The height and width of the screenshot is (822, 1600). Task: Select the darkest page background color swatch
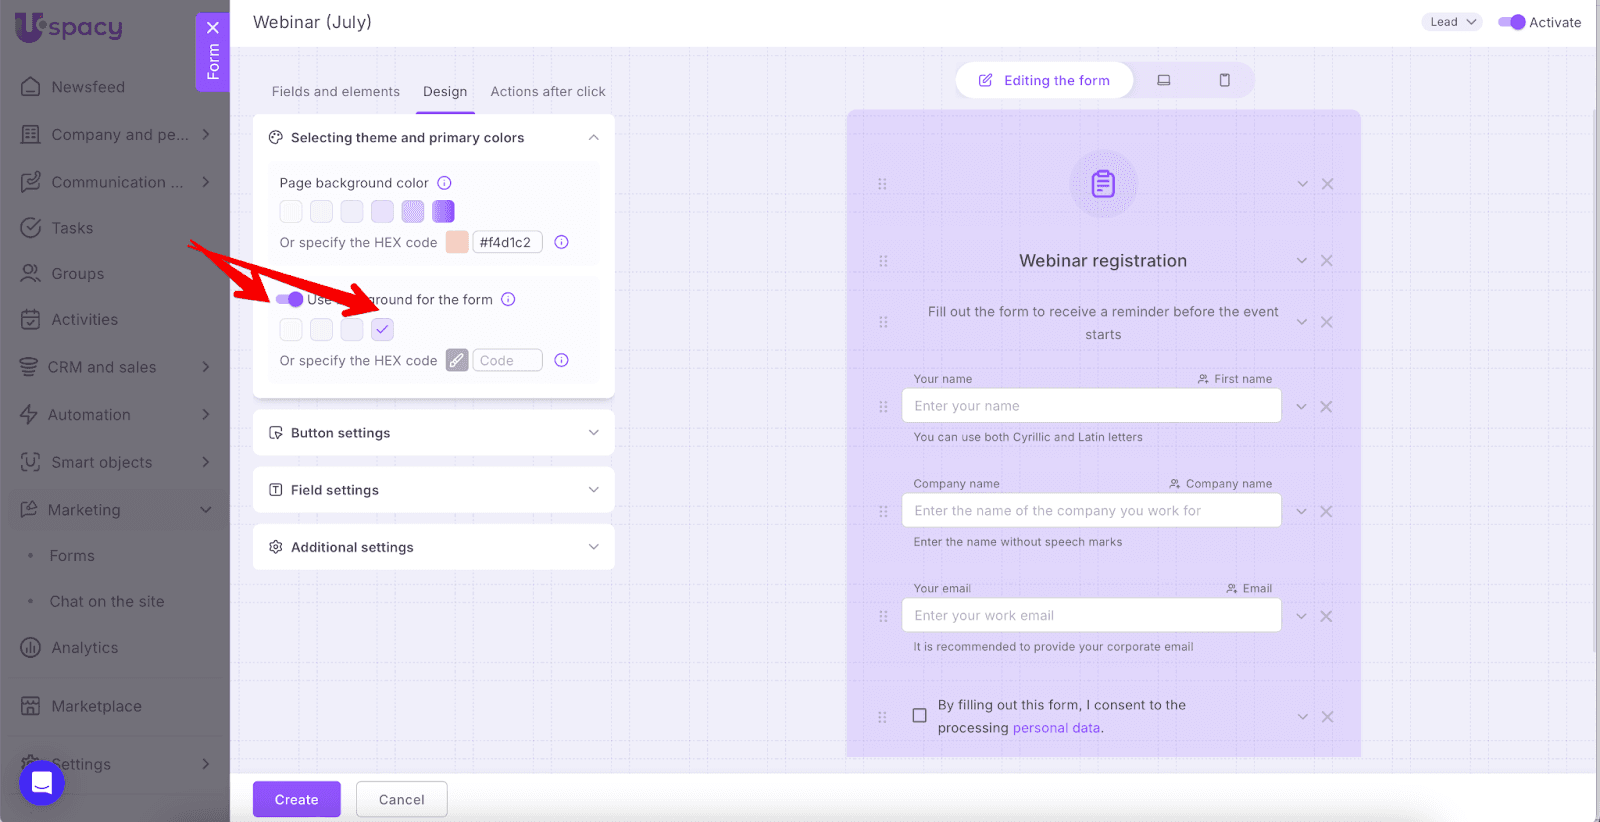click(443, 212)
